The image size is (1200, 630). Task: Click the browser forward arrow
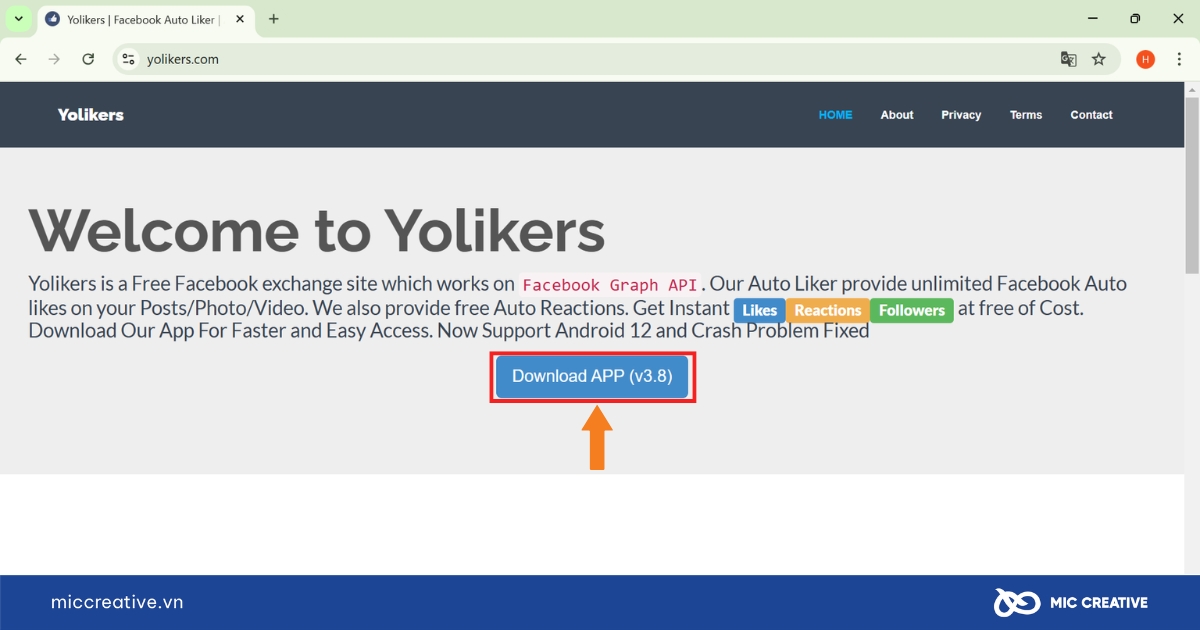click(x=54, y=59)
